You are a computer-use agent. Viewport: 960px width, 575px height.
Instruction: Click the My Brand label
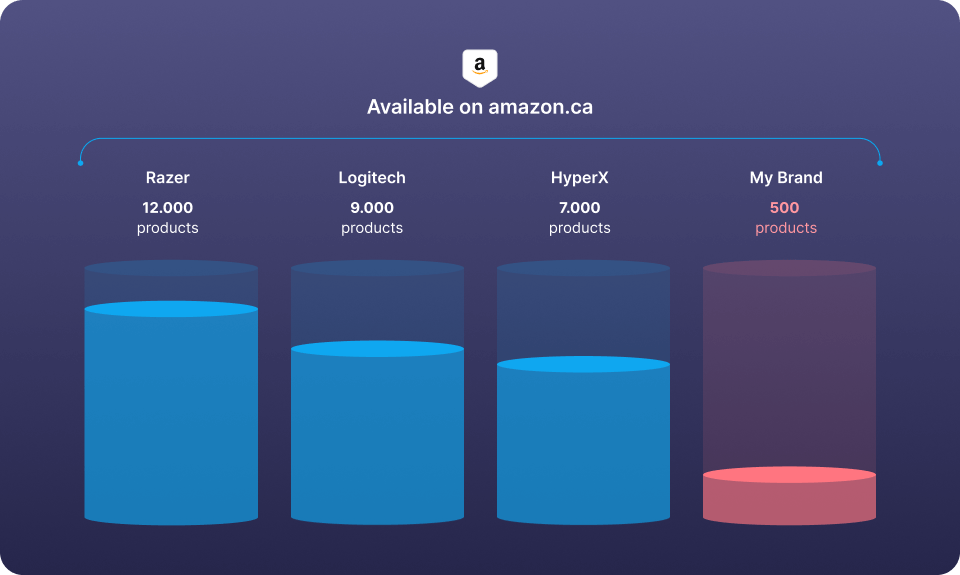pyautogui.click(x=786, y=178)
